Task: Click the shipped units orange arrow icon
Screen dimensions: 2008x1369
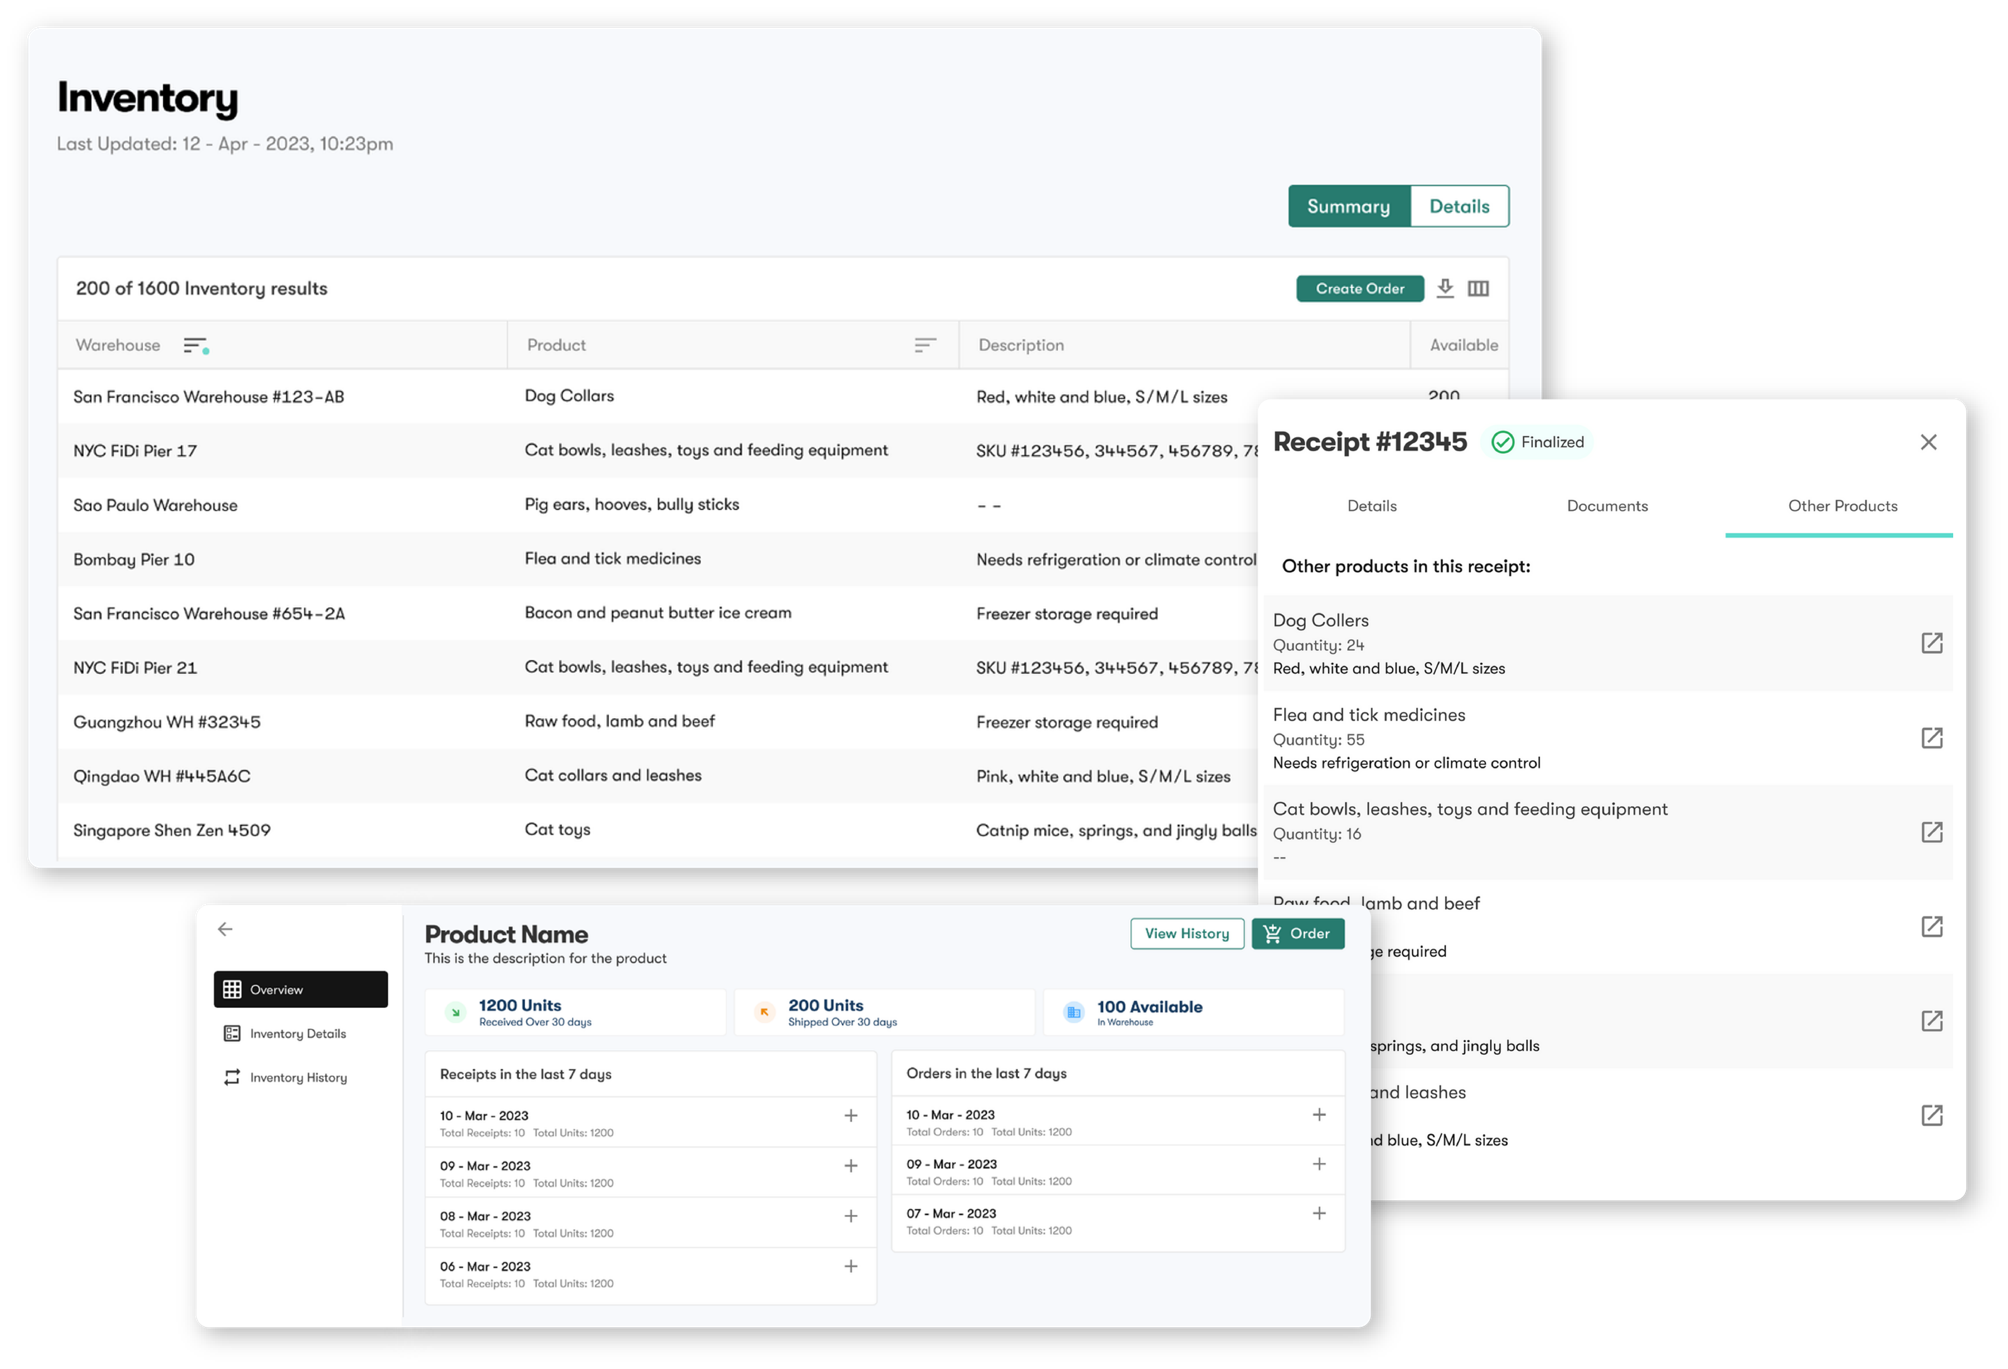Action: tap(765, 1012)
